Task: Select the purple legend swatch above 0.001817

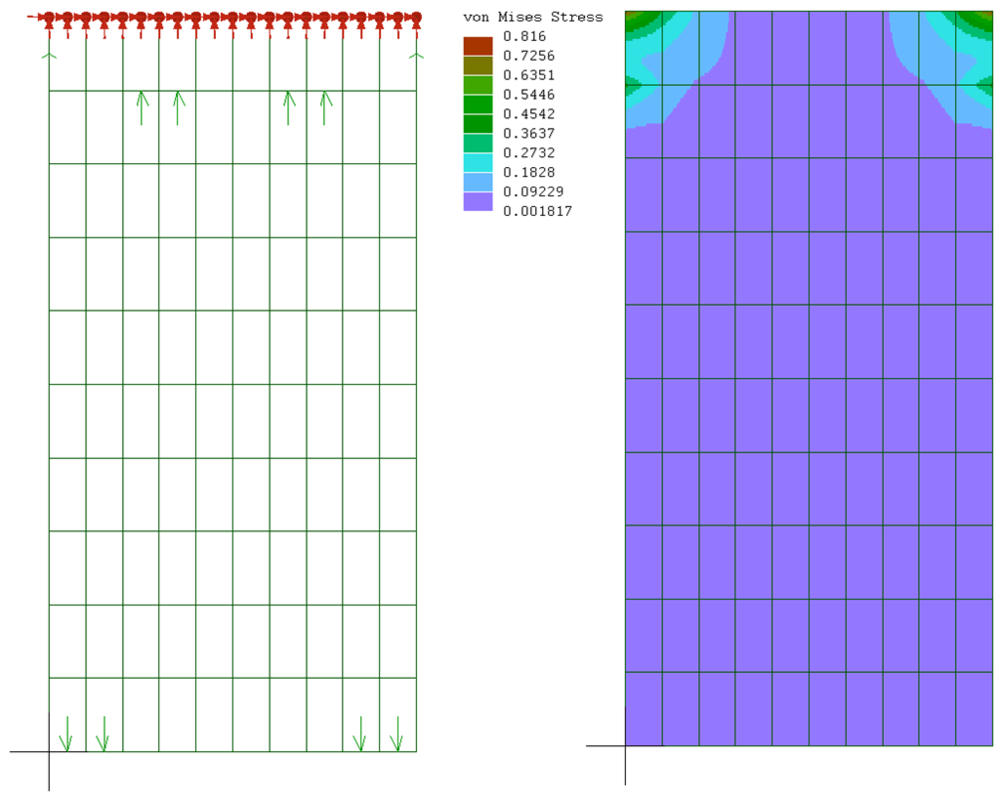Action: point(478,201)
